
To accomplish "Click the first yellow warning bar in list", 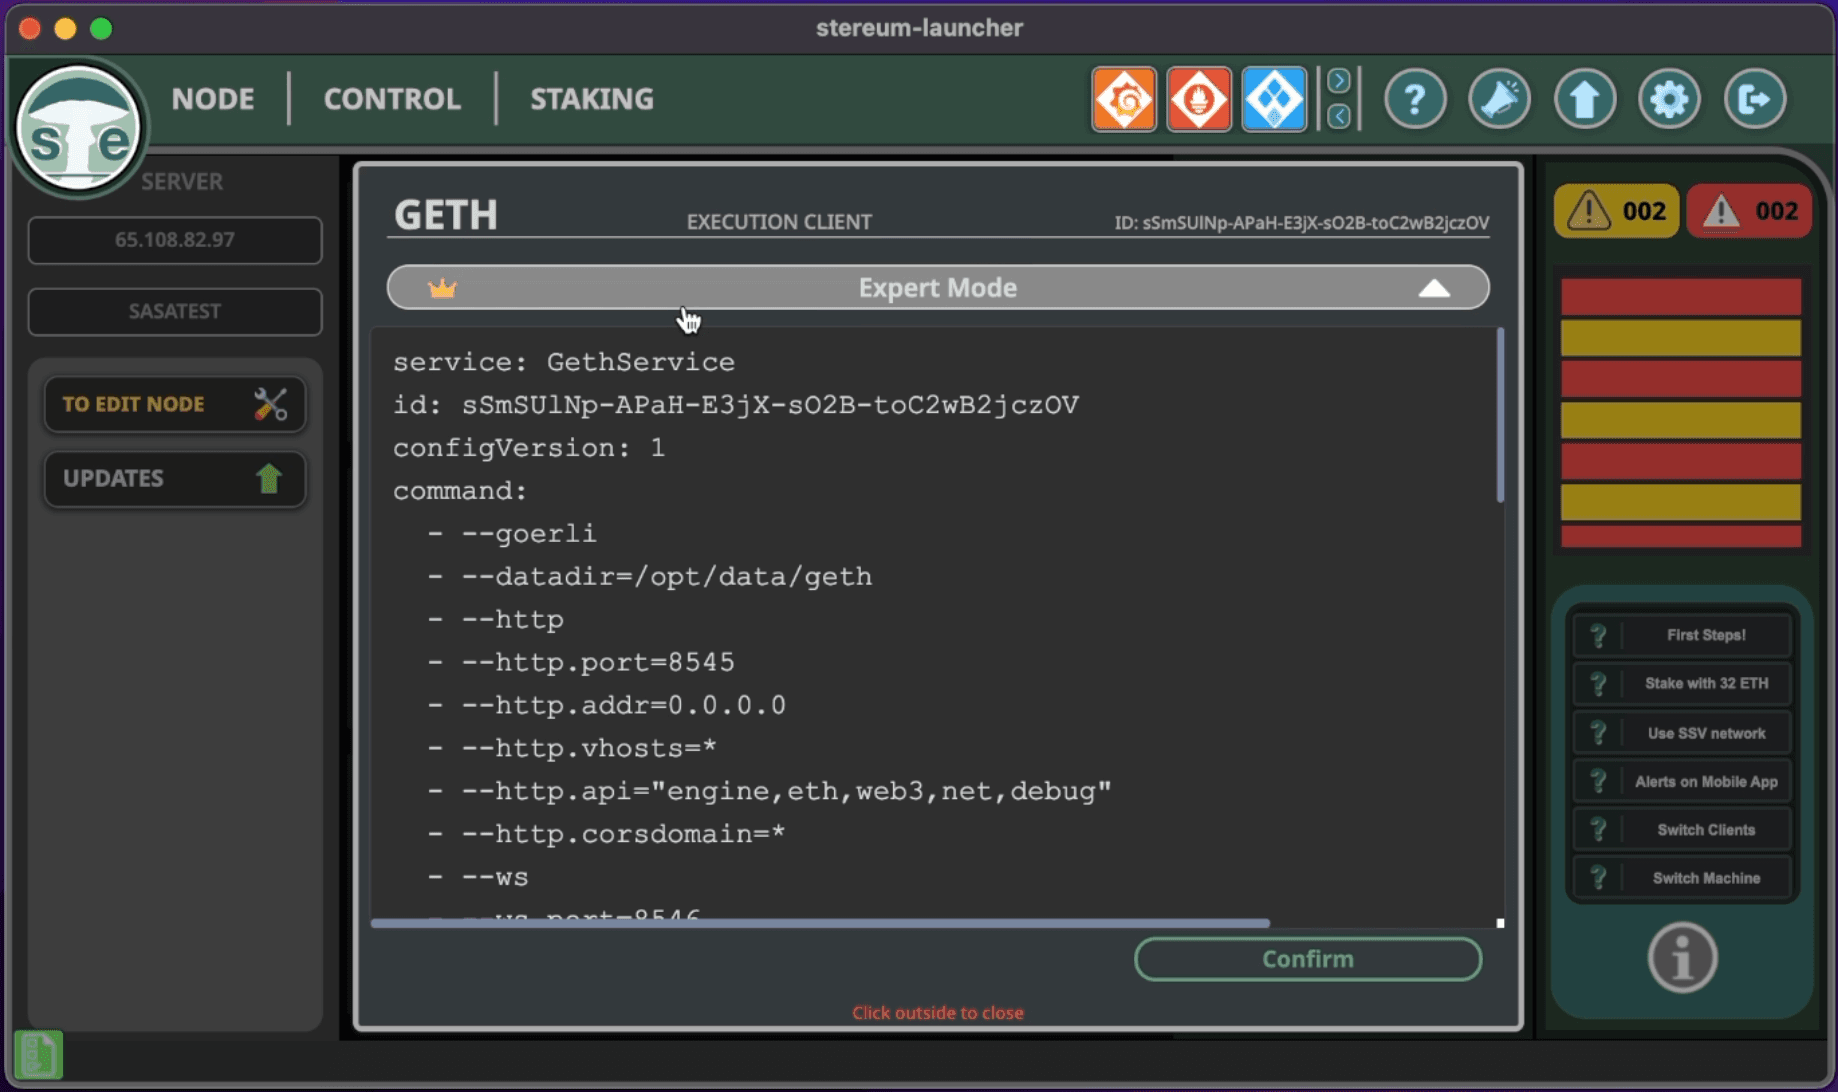I will coord(1681,338).
